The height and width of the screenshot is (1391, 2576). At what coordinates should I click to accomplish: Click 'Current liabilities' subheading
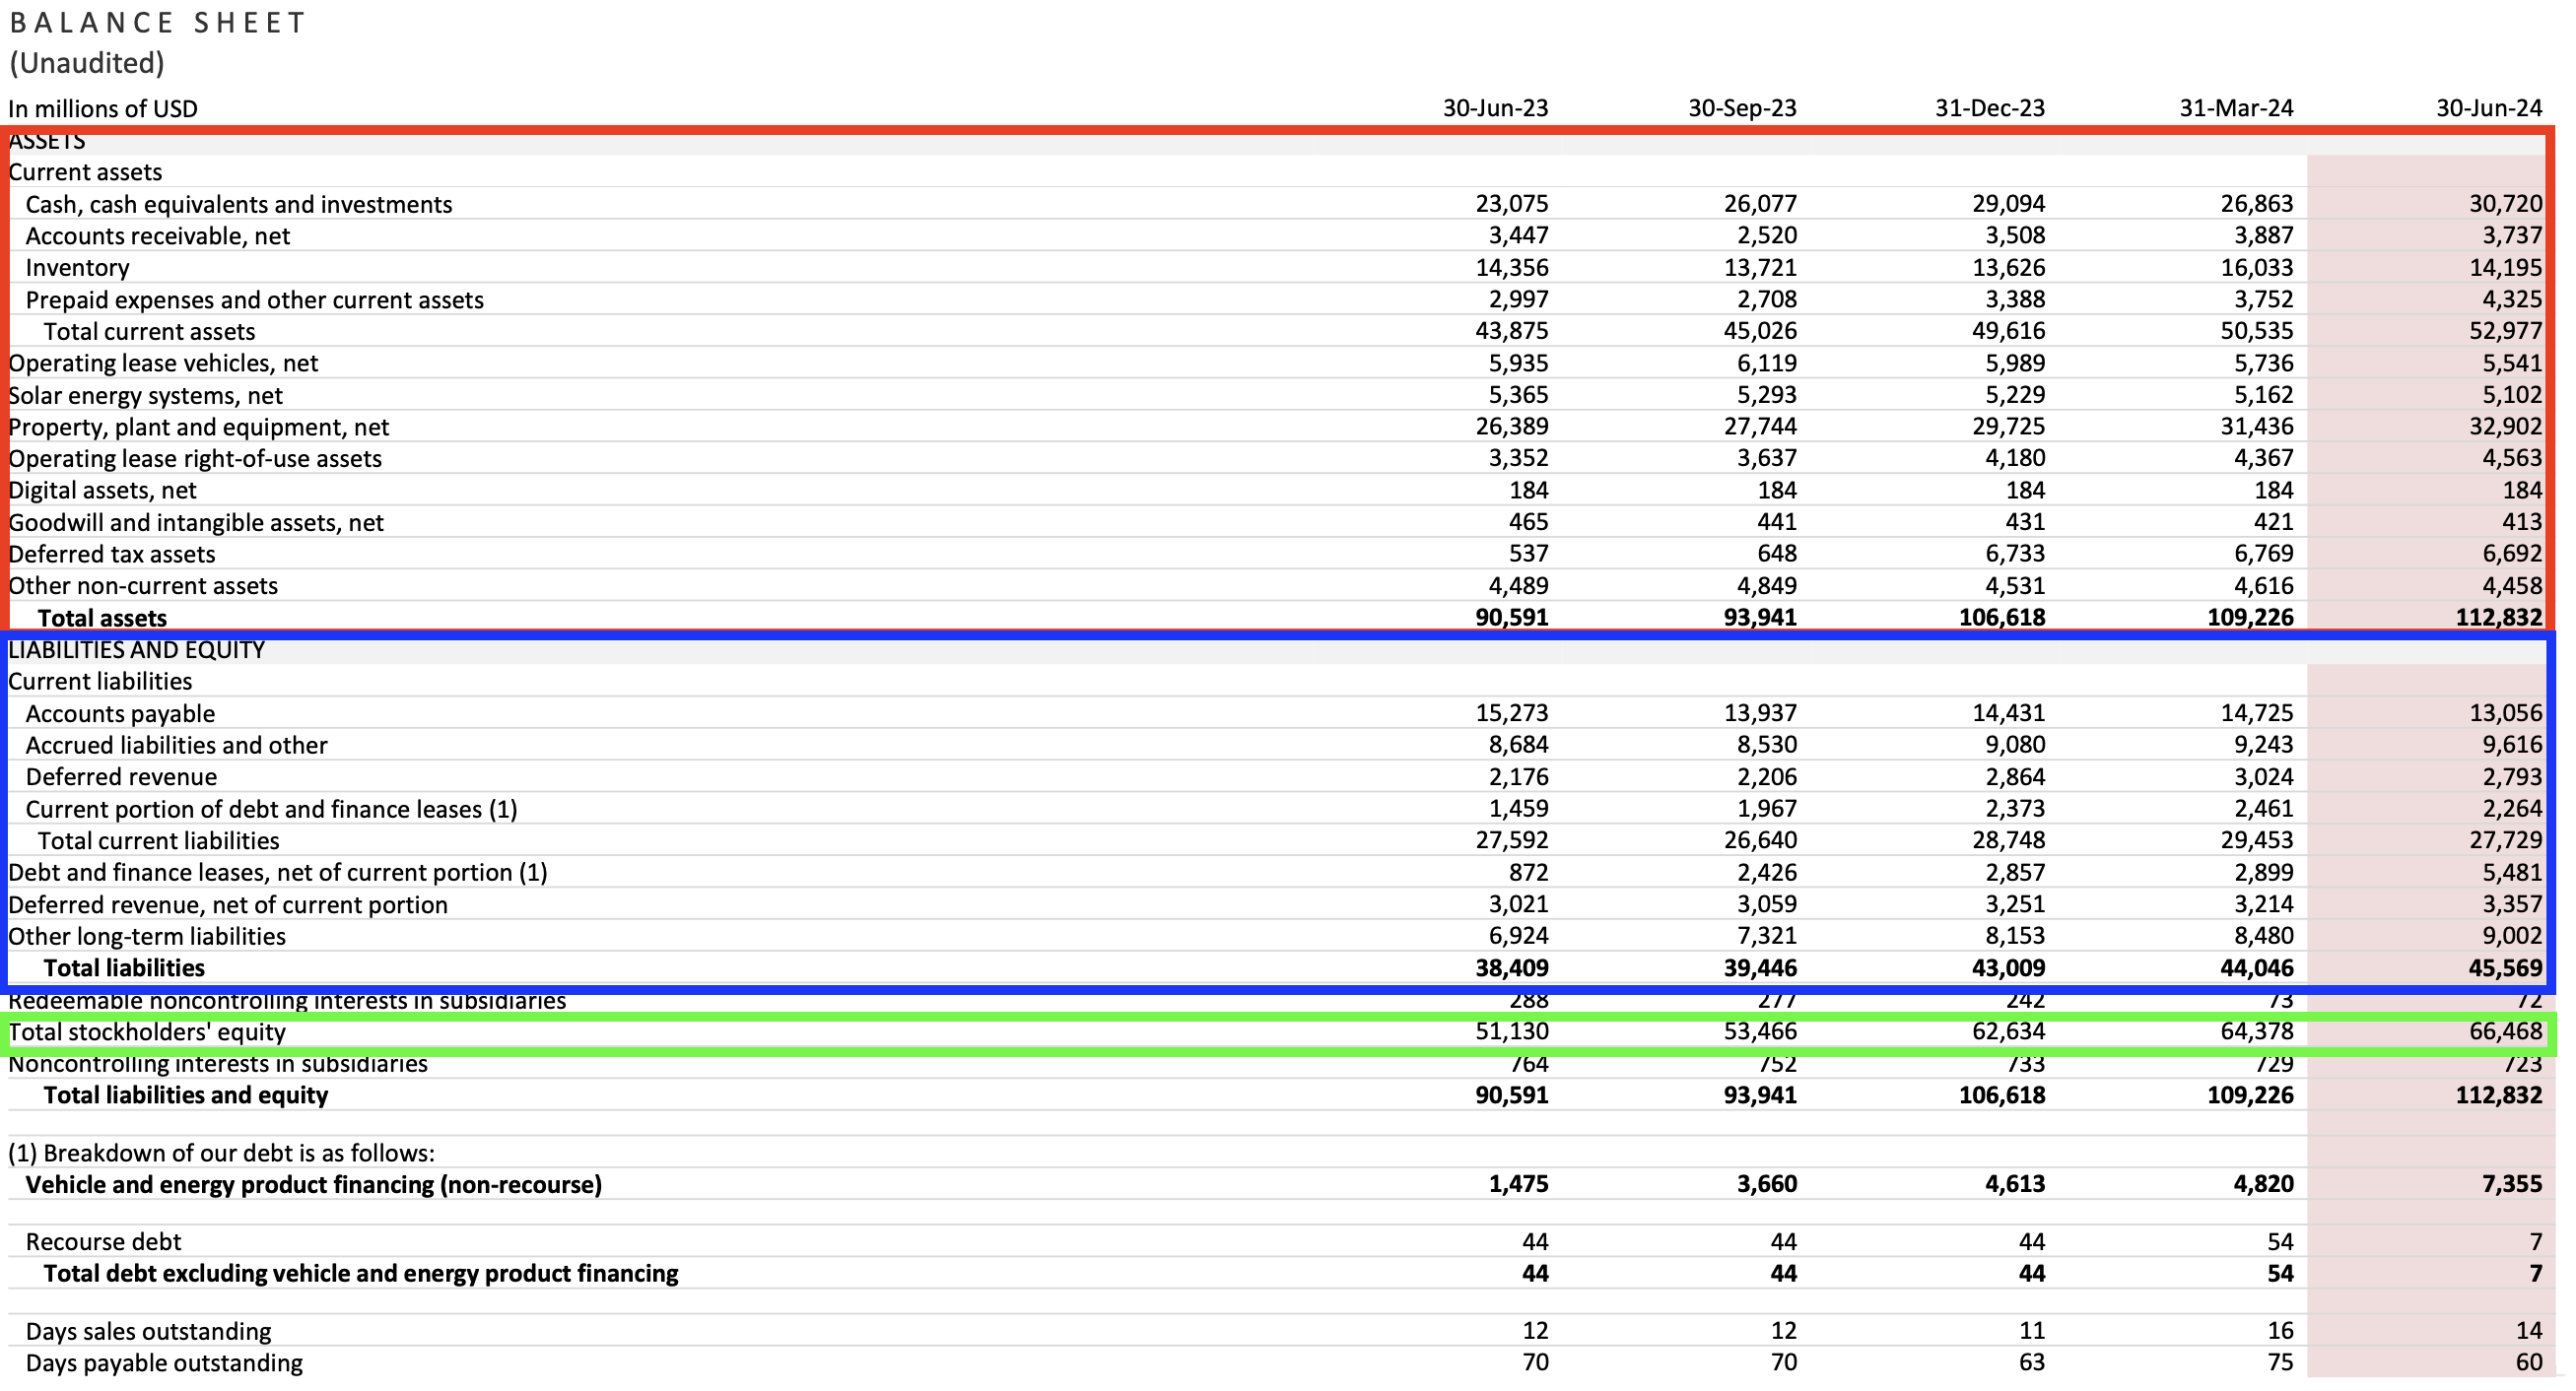tap(100, 681)
